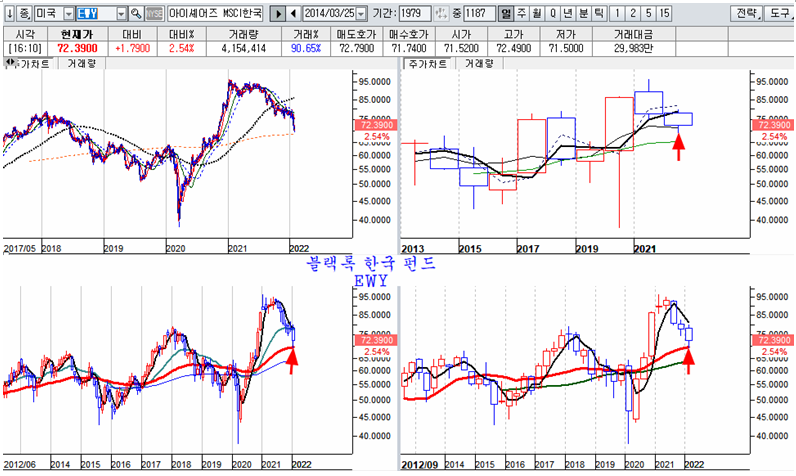Open the date picker dropdown for 2014/03/25
The image size is (796, 476).
(x=360, y=14)
